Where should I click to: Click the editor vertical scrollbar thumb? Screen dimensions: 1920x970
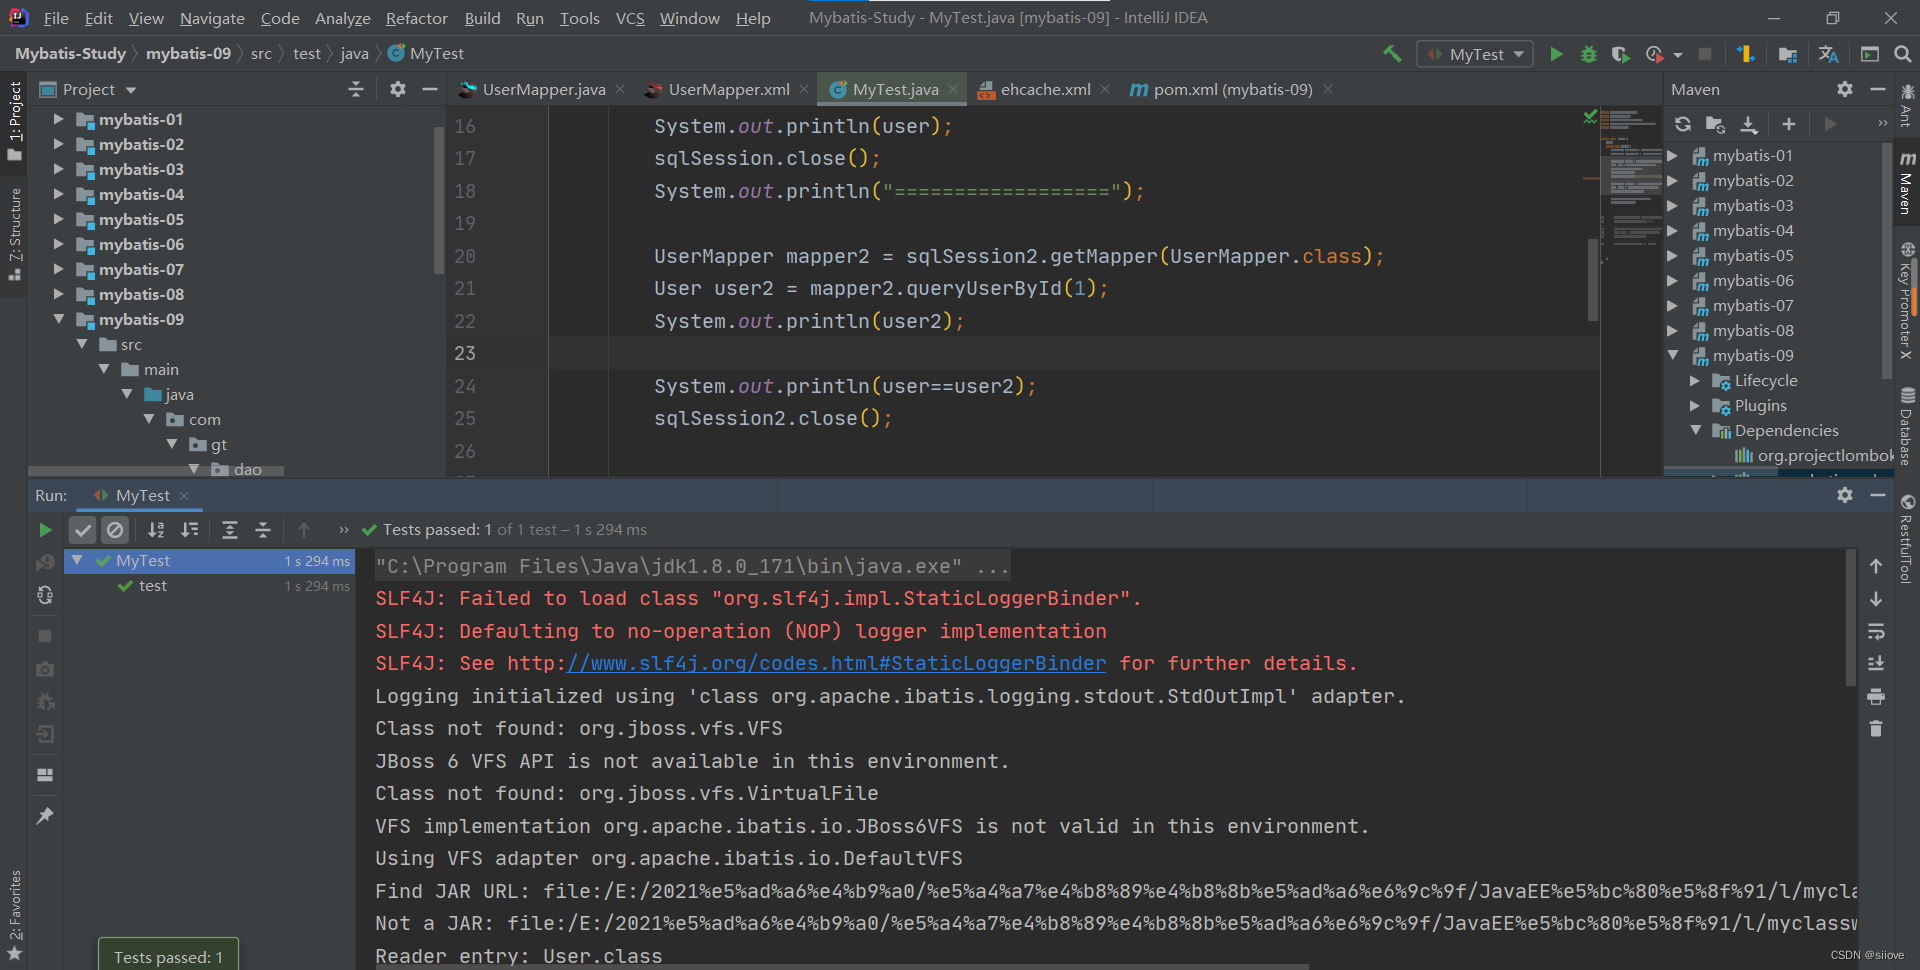pyautogui.click(x=1593, y=279)
